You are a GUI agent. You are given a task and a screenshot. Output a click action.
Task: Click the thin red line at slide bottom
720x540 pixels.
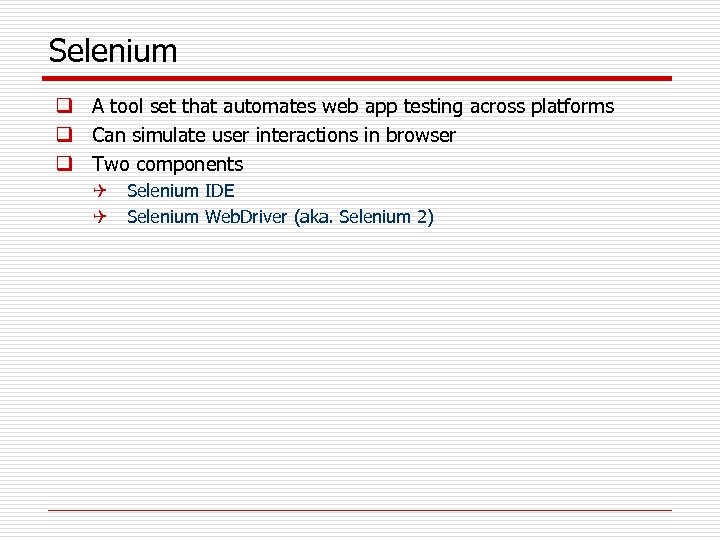click(360, 511)
